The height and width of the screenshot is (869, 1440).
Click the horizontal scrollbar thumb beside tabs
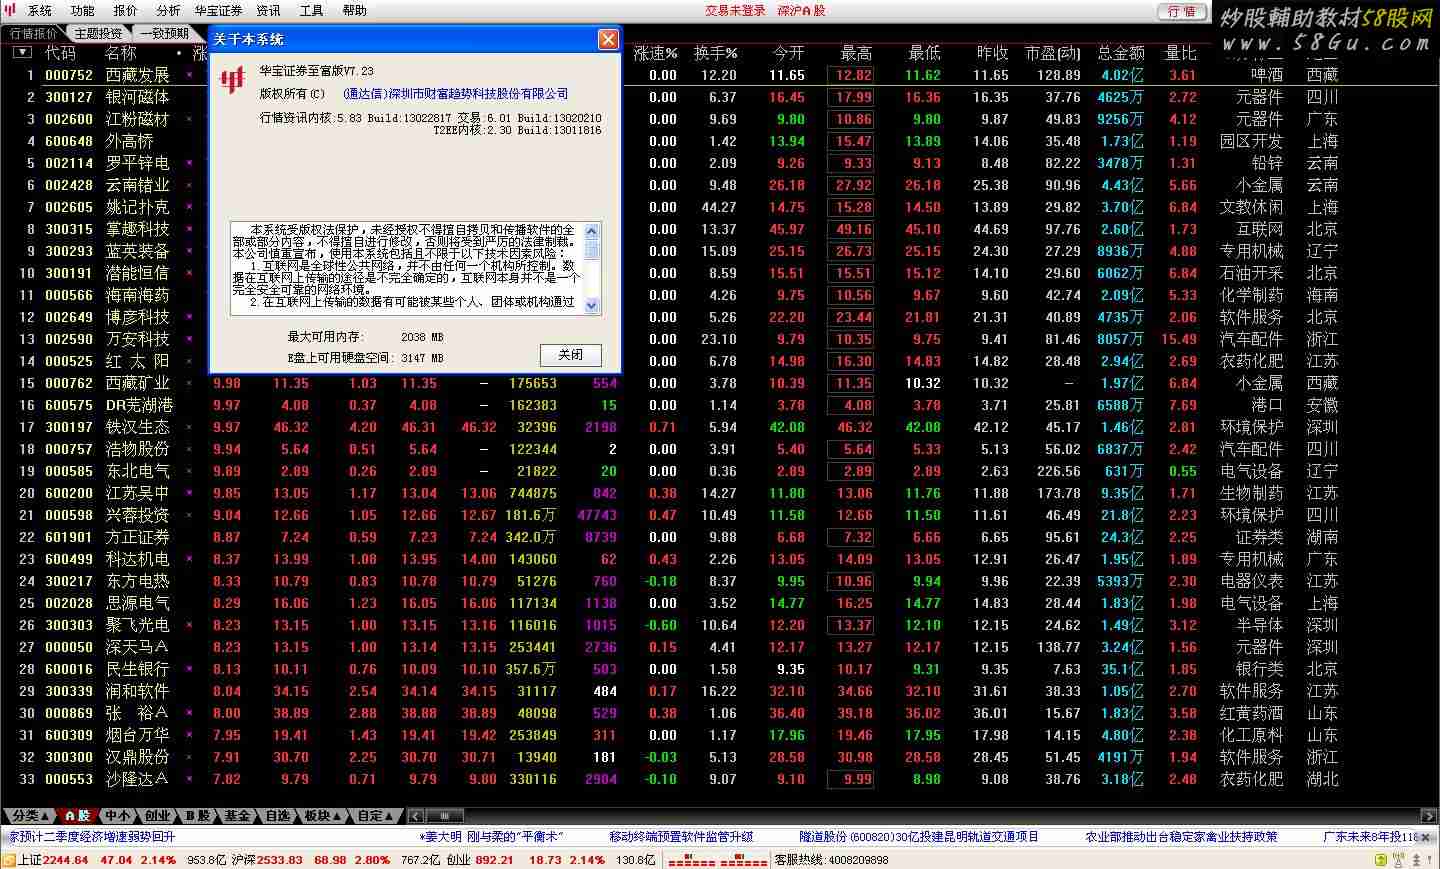pyautogui.click(x=445, y=816)
